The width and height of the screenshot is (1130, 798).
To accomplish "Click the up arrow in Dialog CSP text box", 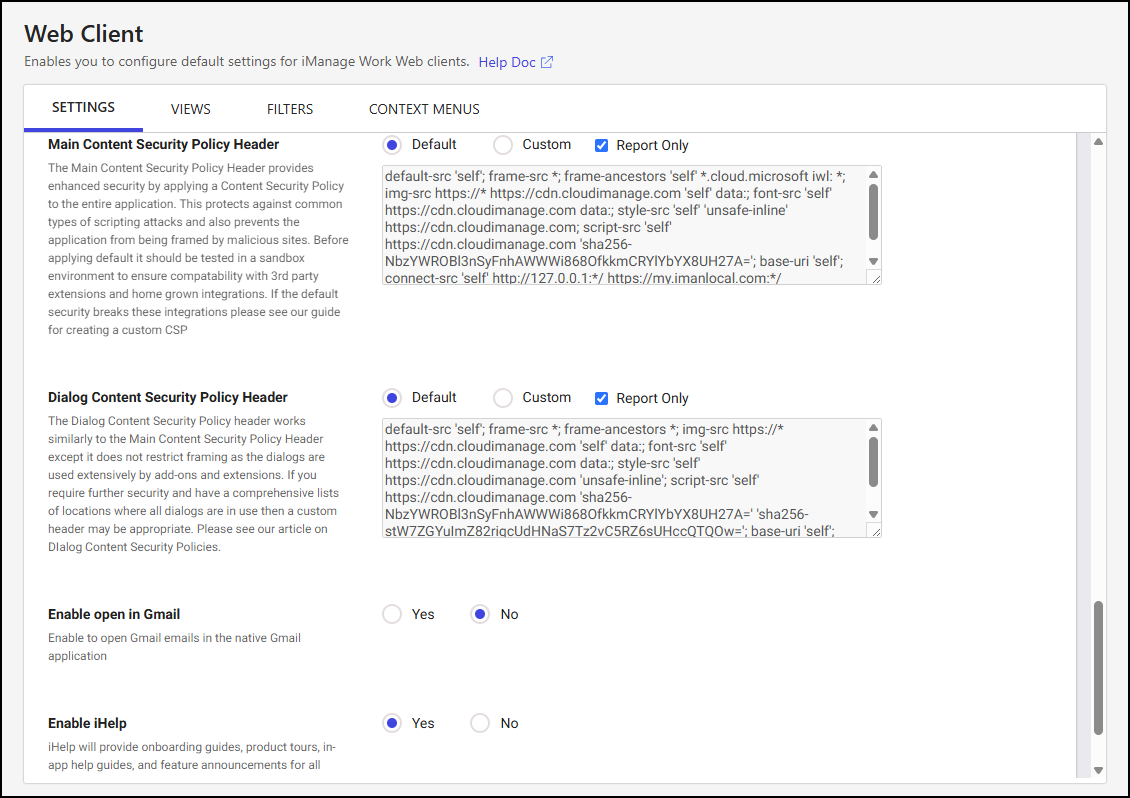I will point(873,428).
